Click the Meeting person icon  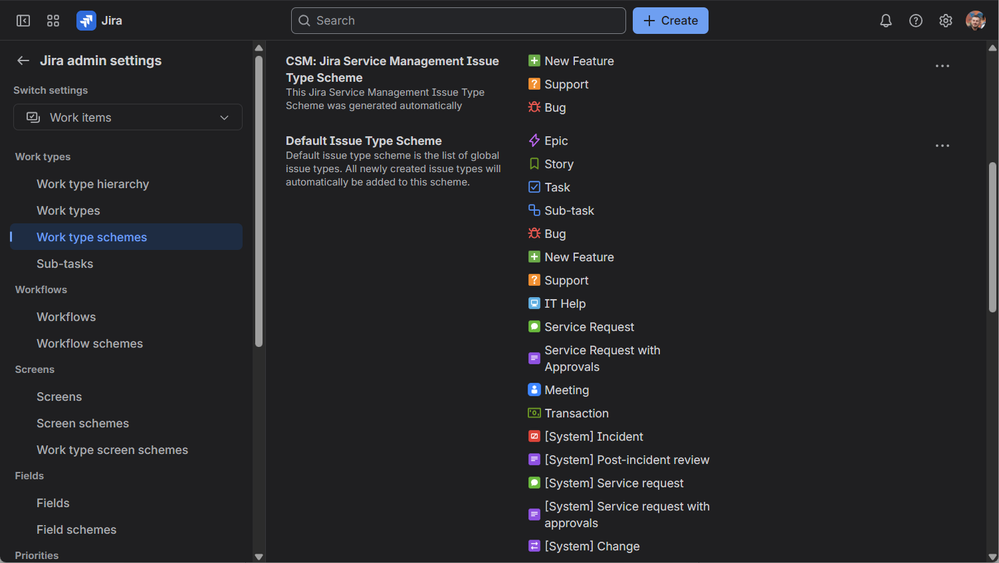[x=534, y=389]
